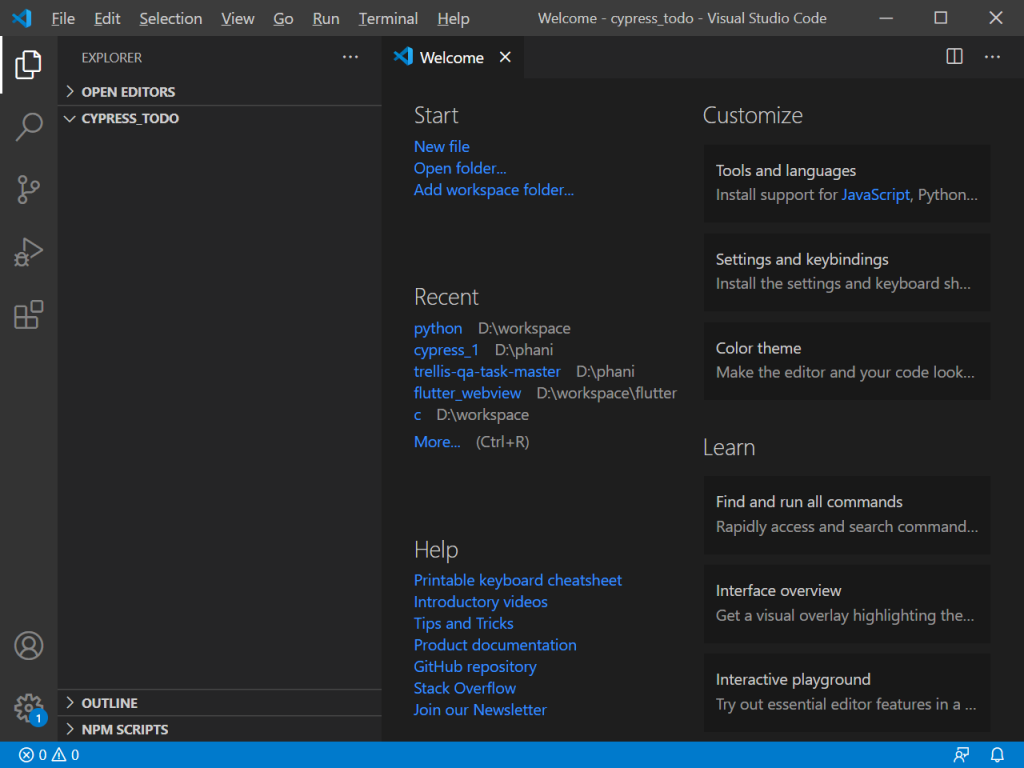The image size is (1024, 768).
Task: Open the Run and Debug view
Action: (28, 252)
